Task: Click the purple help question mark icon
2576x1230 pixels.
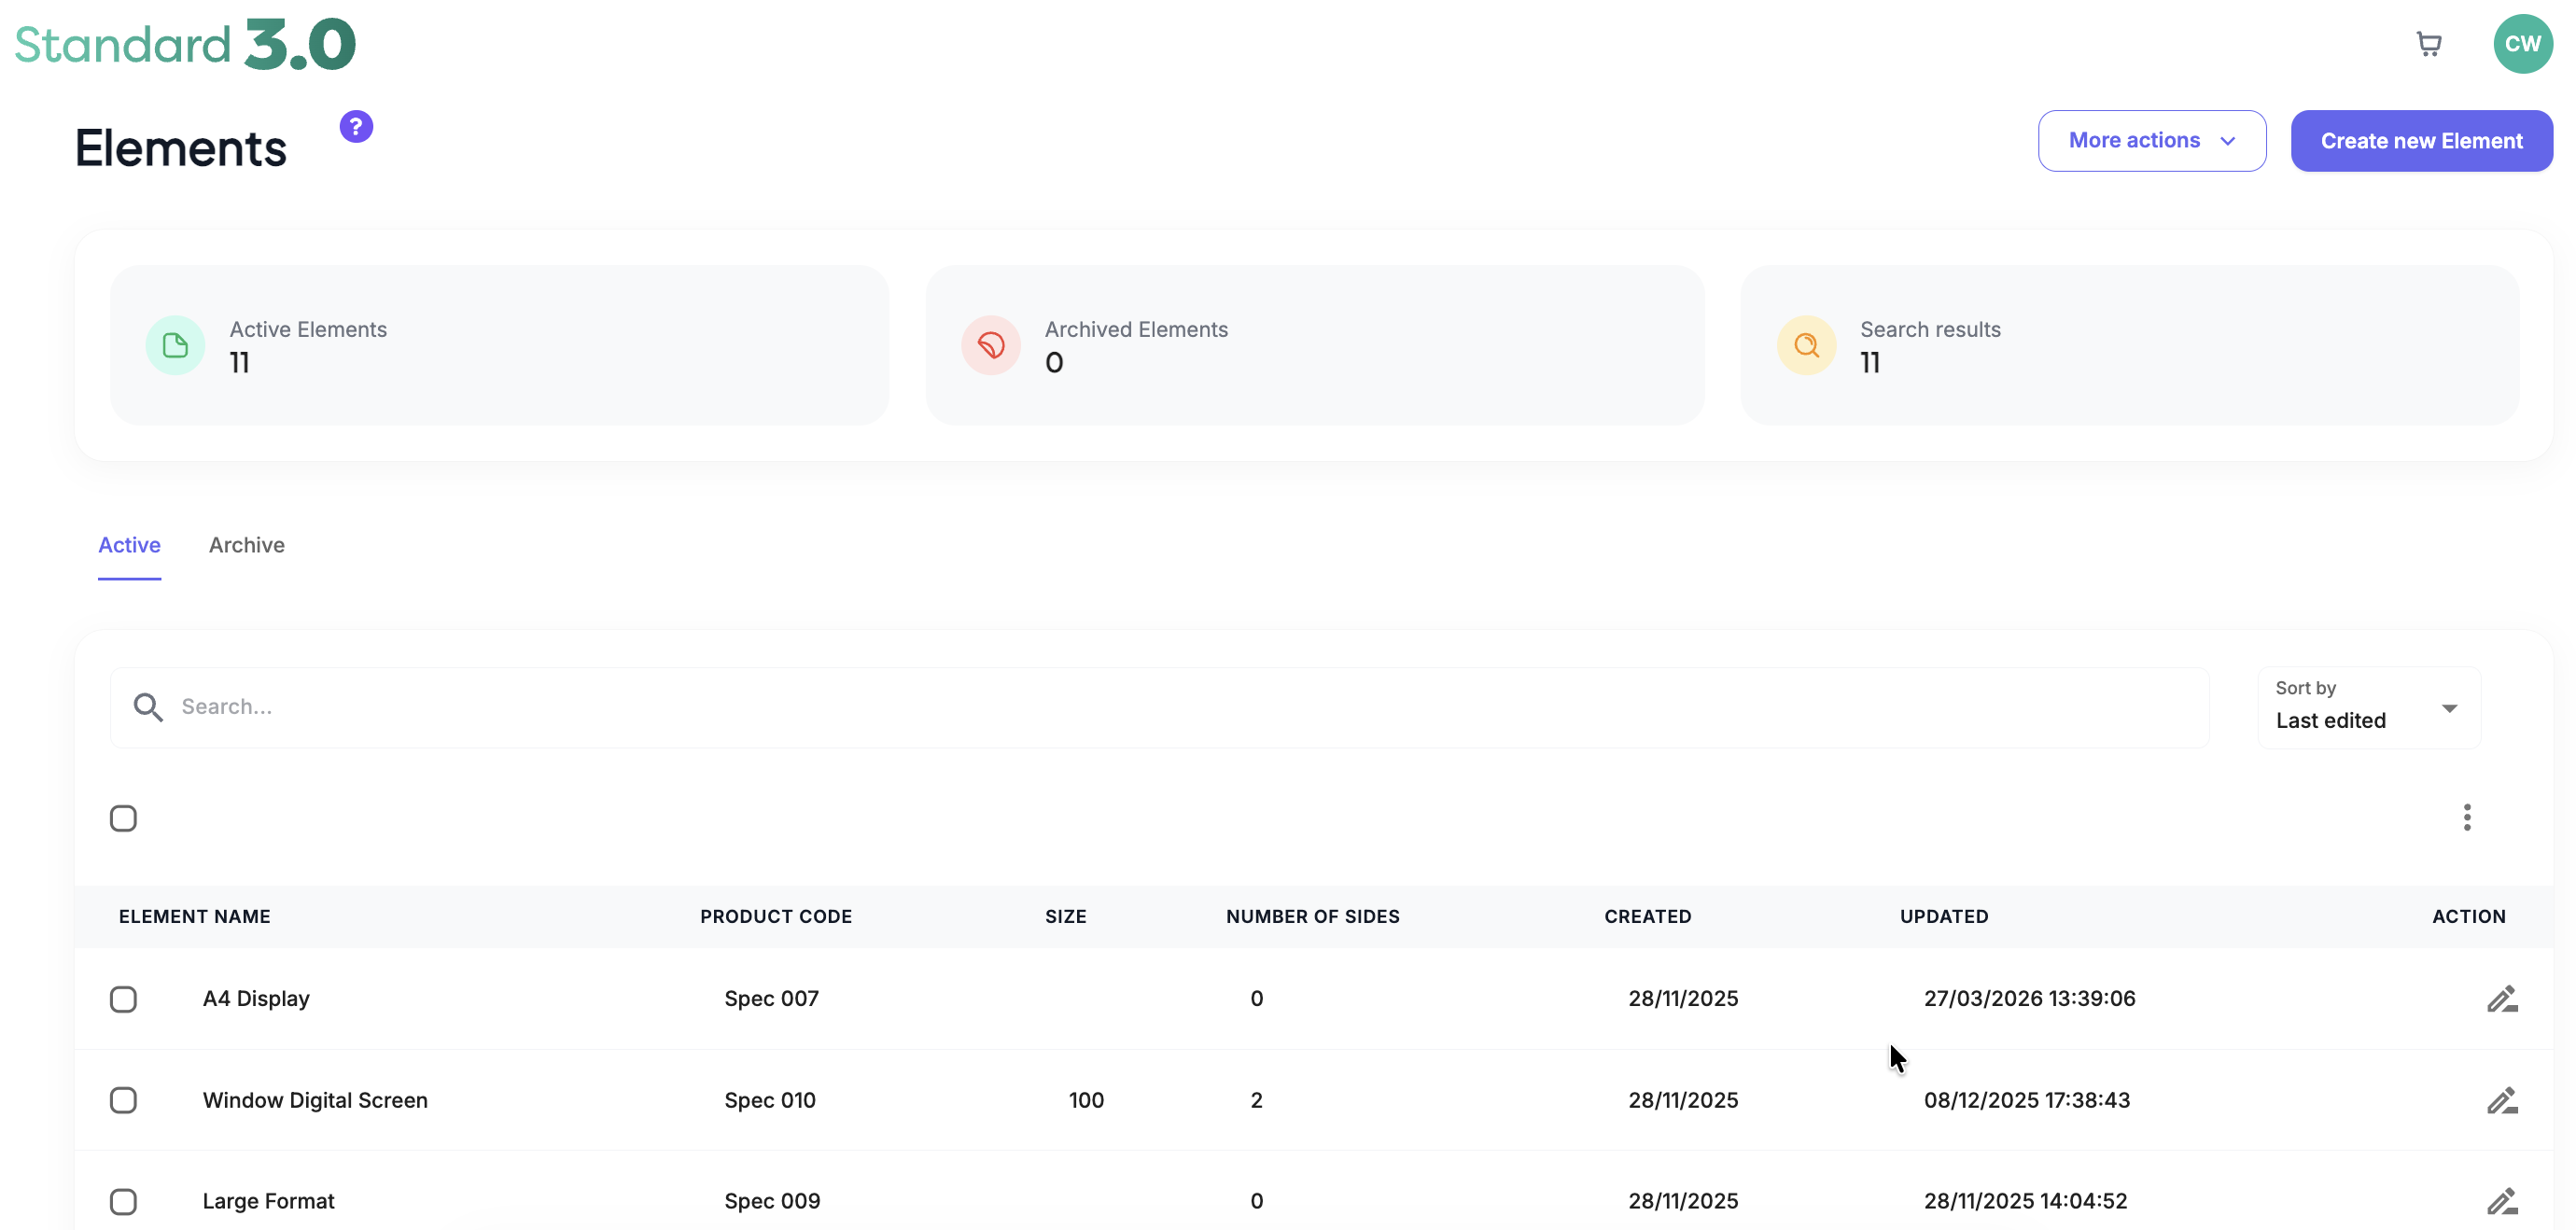Action: pos(356,127)
